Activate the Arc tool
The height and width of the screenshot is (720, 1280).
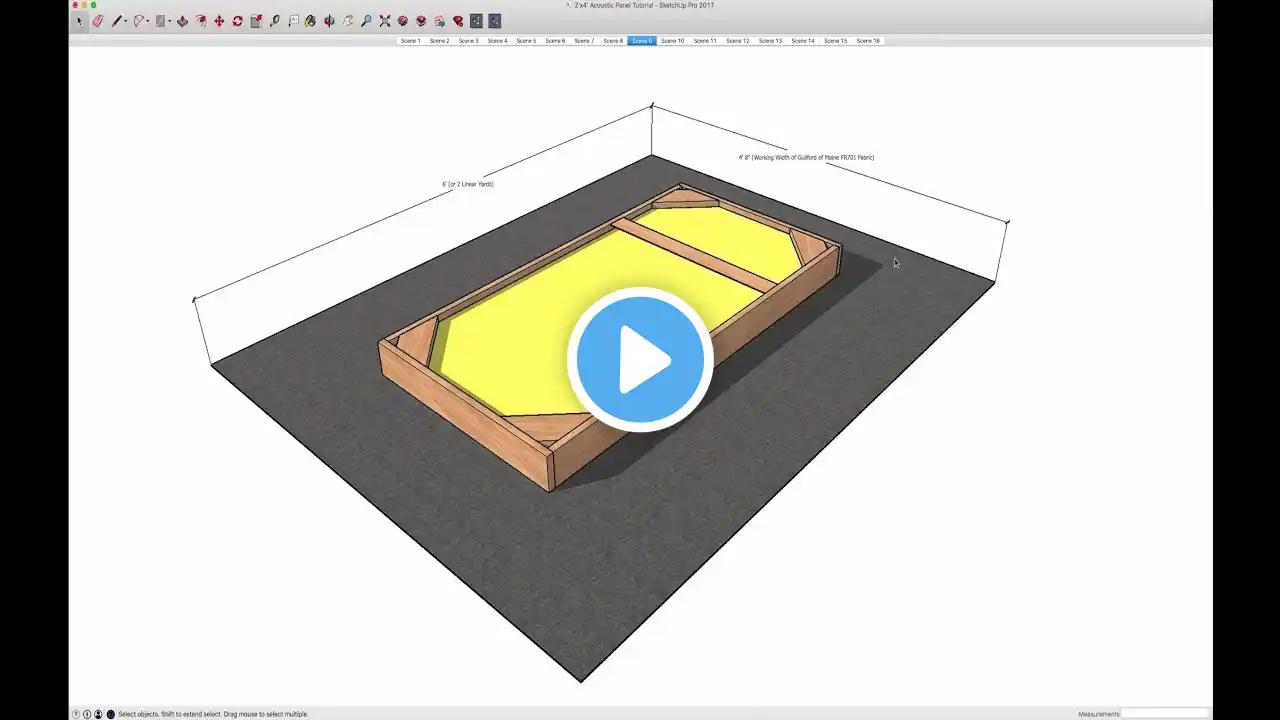pos(139,20)
